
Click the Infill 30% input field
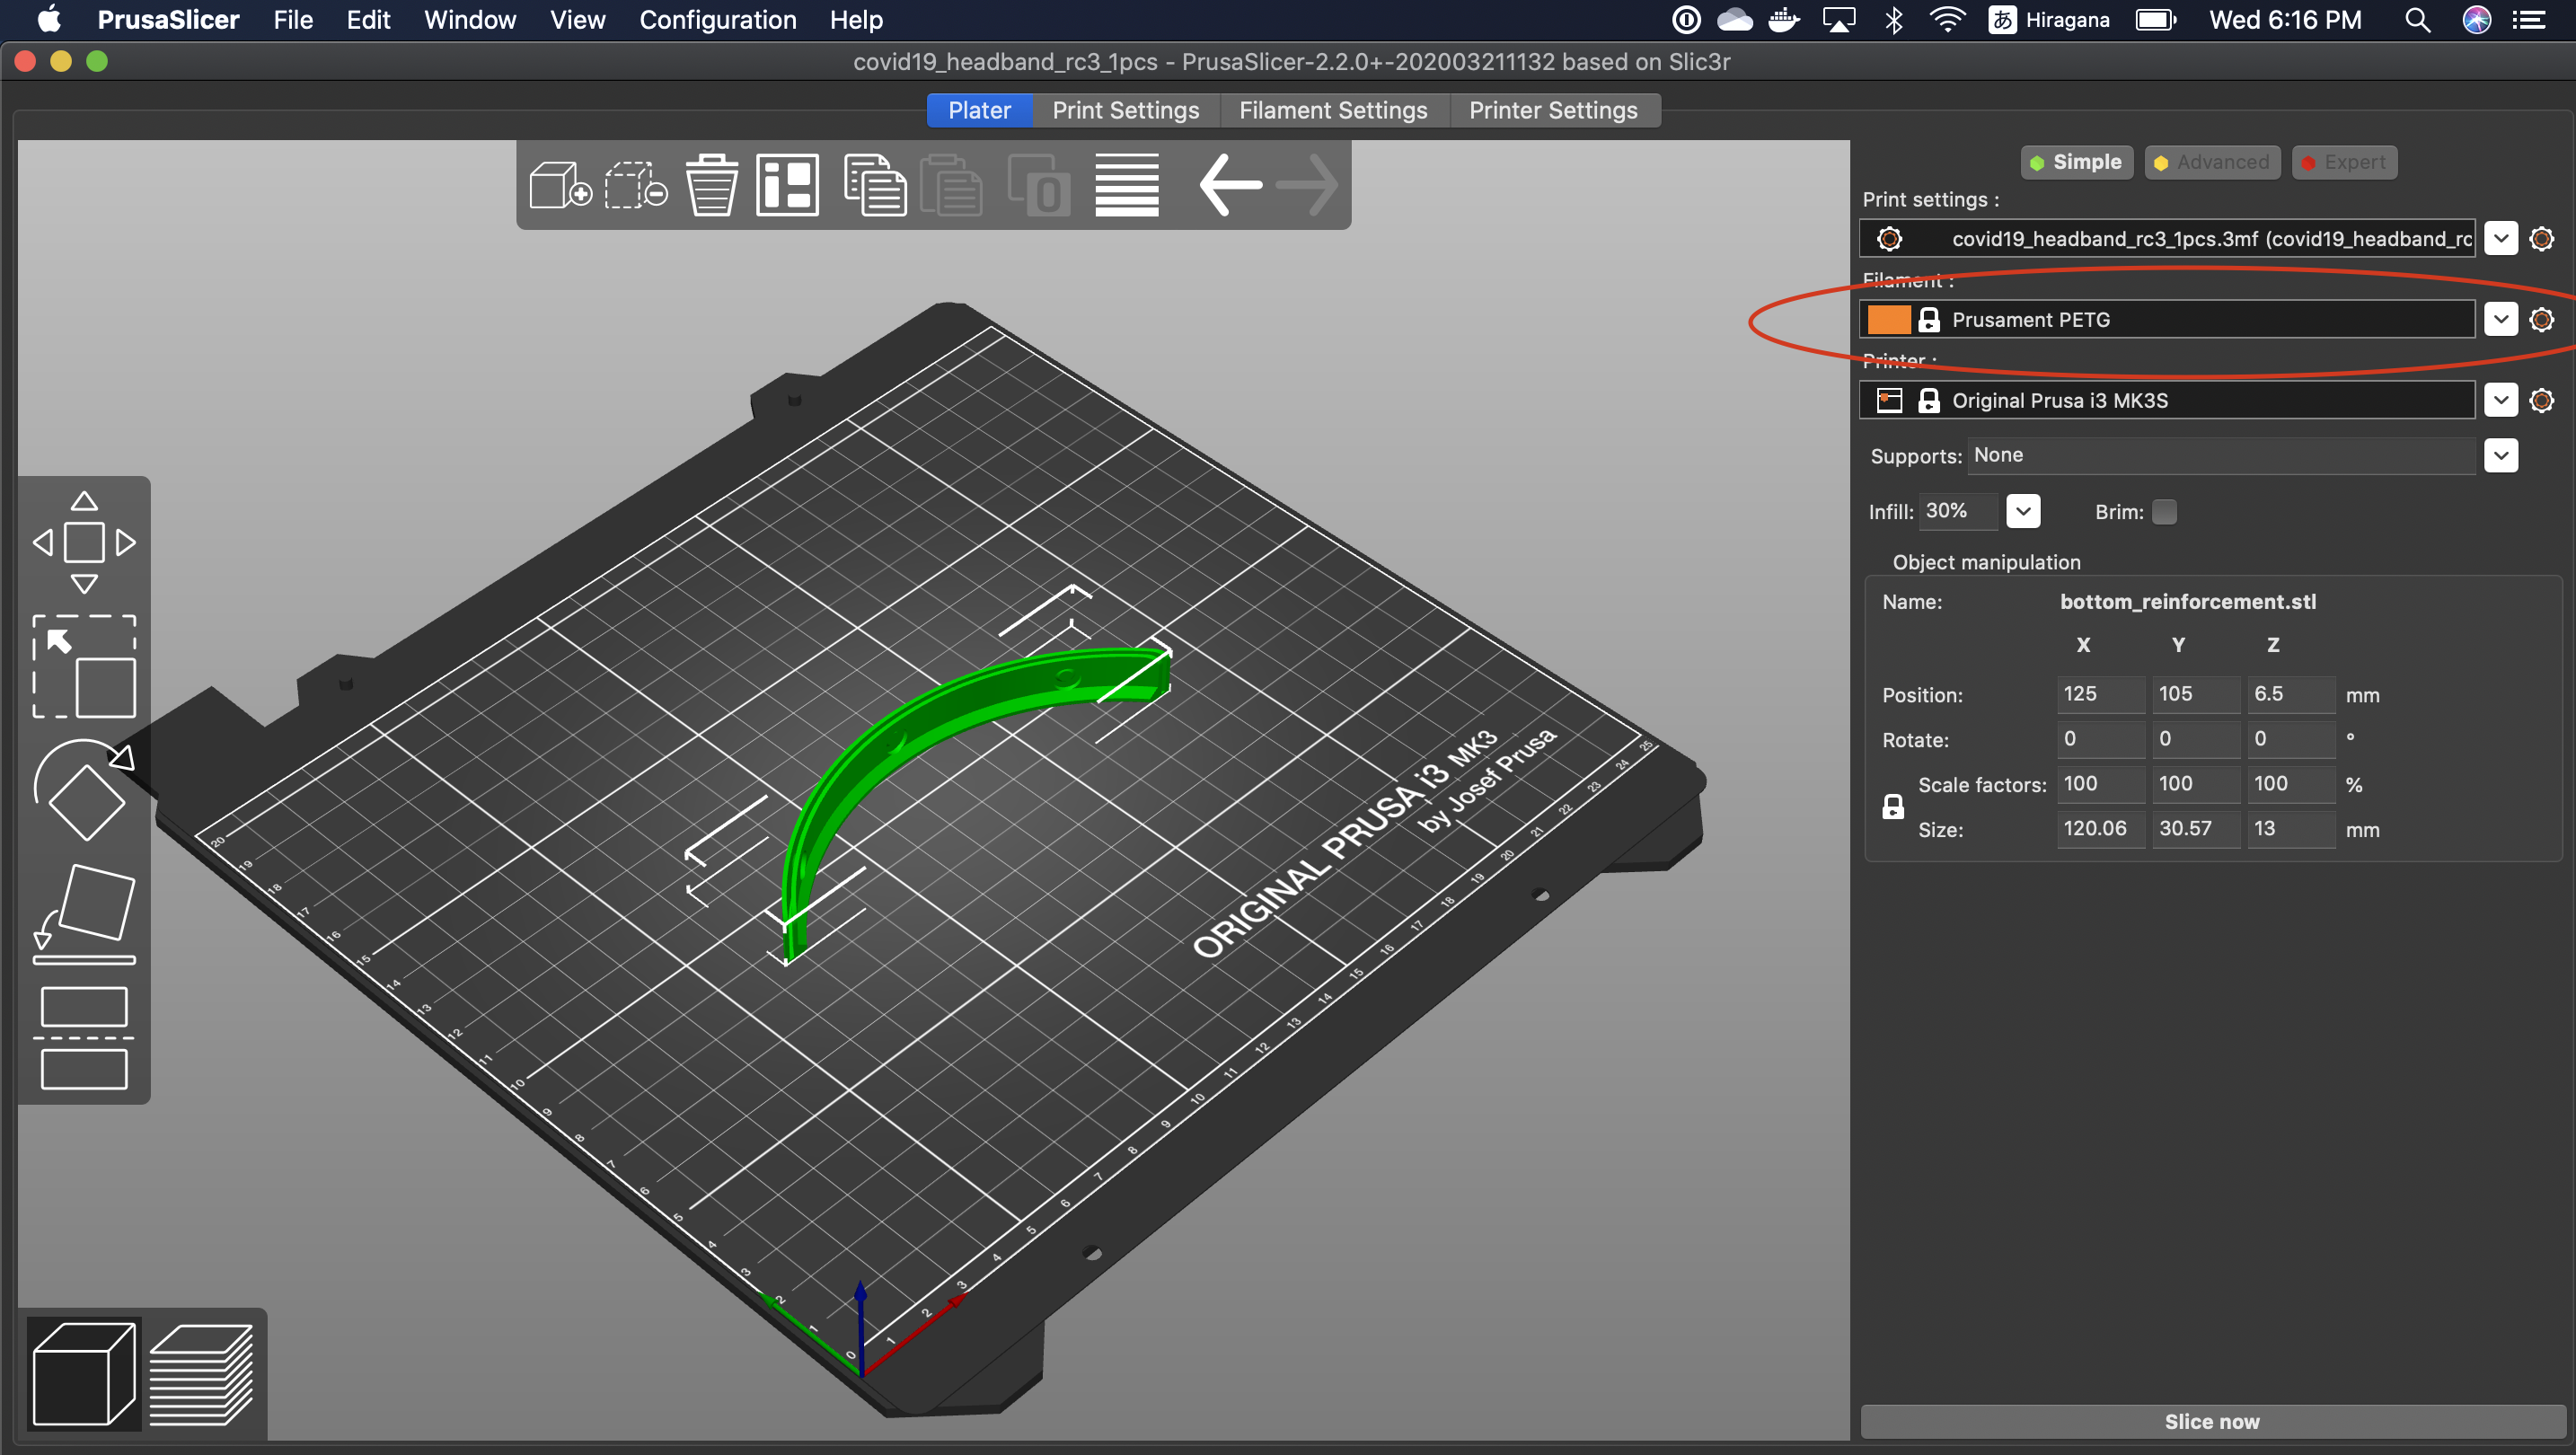click(x=1959, y=511)
